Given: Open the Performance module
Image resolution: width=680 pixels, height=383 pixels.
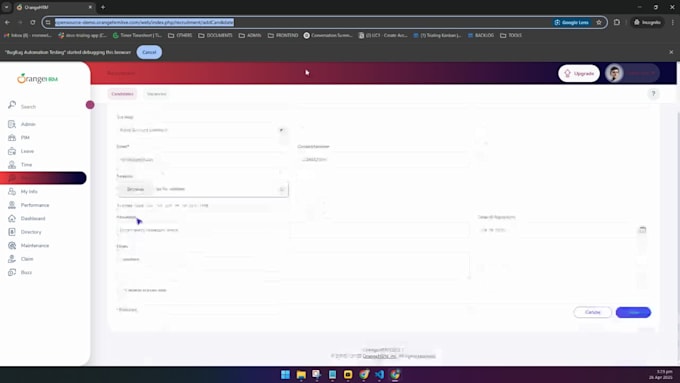Looking at the screenshot, I should click(x=35, y=205).
